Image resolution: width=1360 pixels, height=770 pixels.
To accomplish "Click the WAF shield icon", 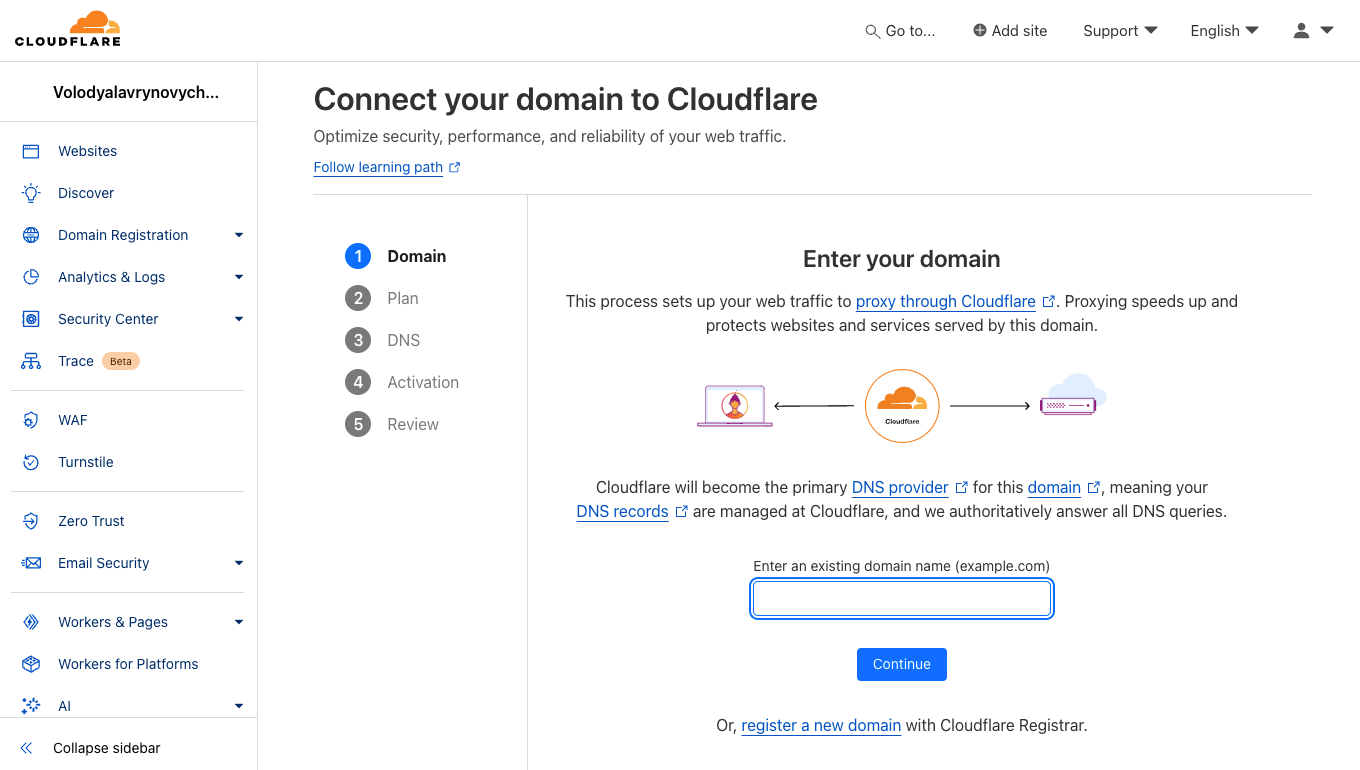I will pyautogui.click(x=31, y=420).
